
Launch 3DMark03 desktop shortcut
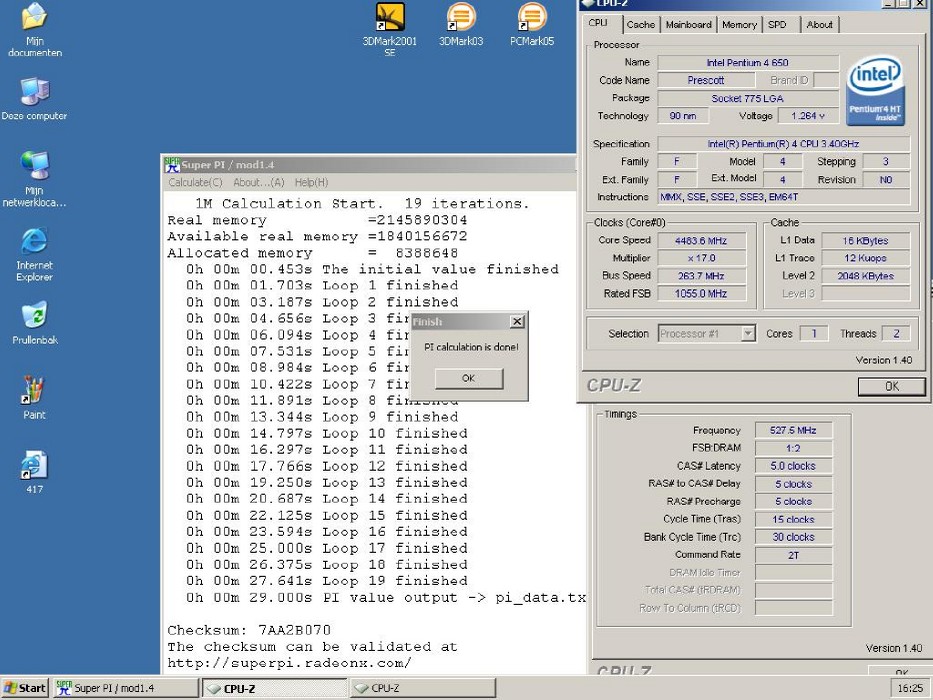(x=461, y=25)
